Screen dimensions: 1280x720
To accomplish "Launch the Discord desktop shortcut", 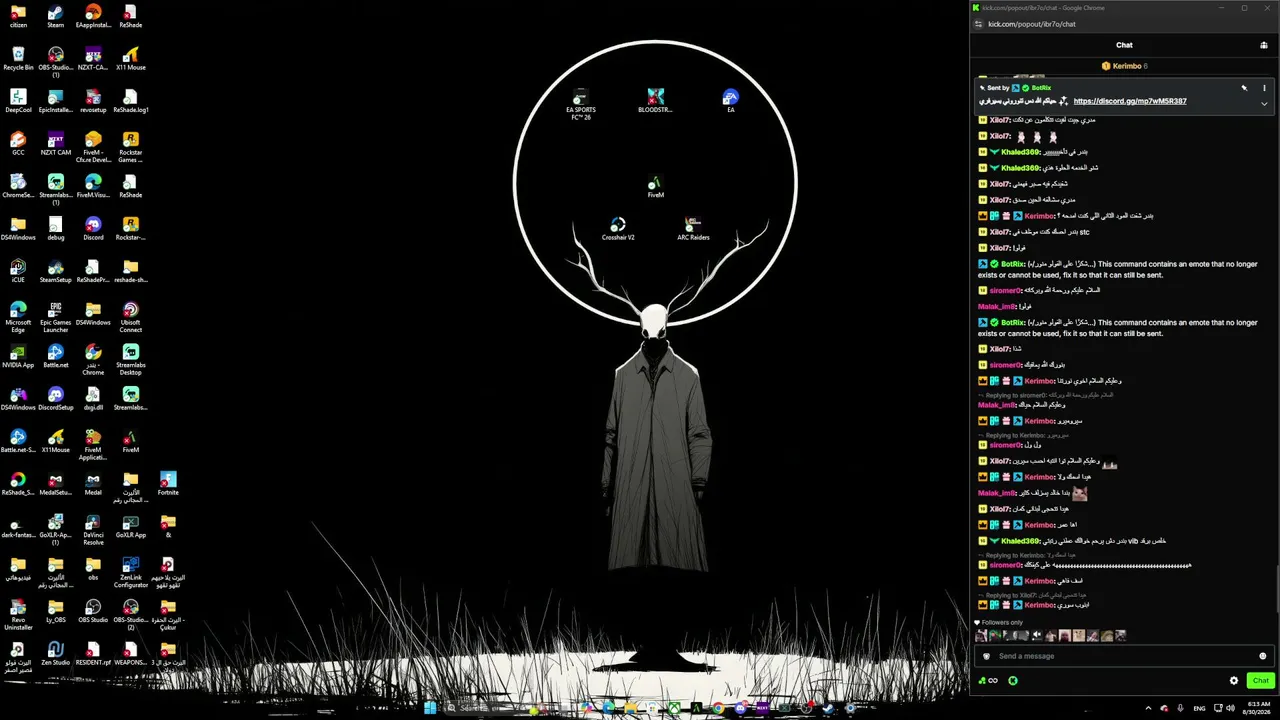I will click(93, 229).
